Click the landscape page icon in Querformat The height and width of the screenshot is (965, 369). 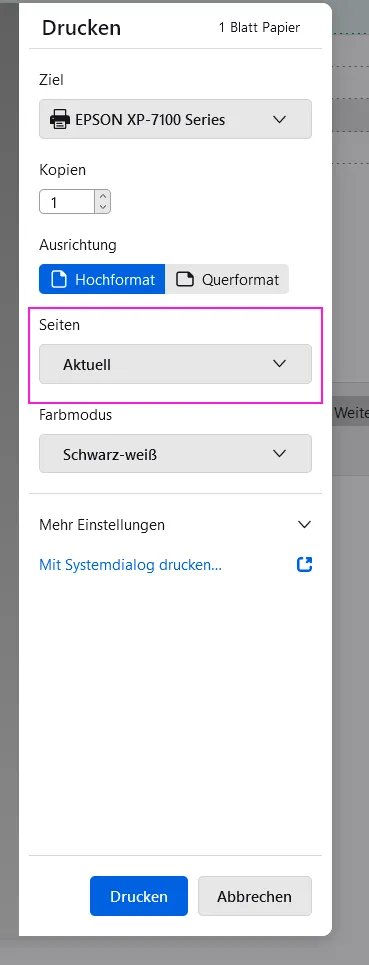(184, 279)
